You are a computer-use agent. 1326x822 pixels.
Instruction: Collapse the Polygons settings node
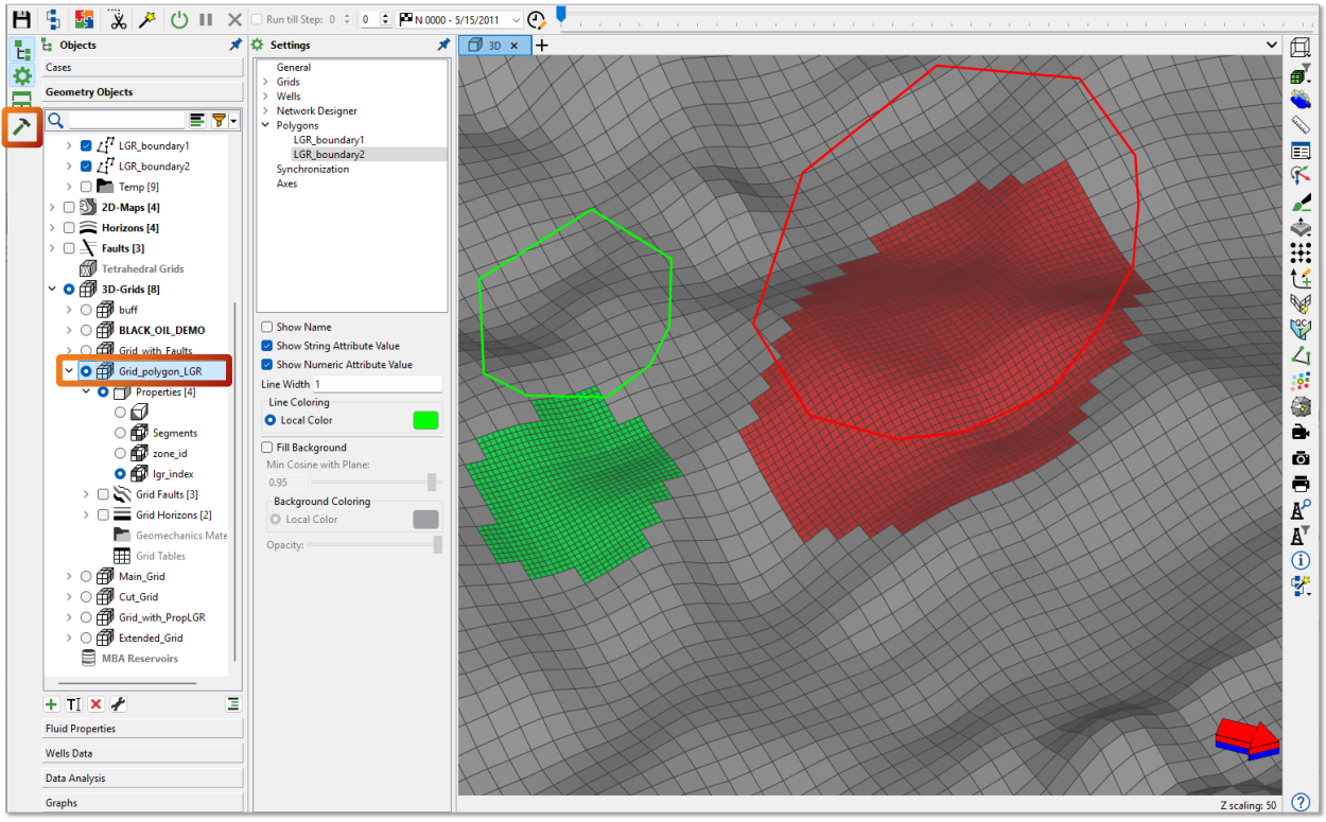click(x=266, y=126)
